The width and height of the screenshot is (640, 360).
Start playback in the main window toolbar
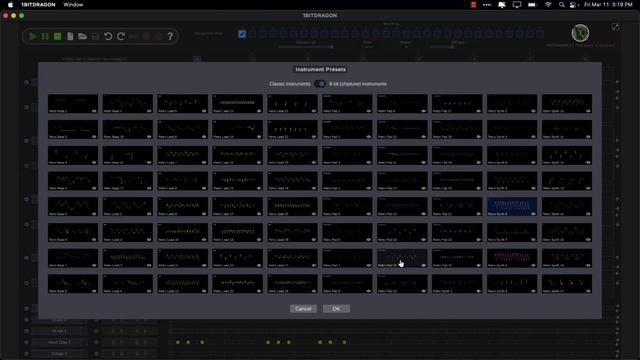point(33,36)
